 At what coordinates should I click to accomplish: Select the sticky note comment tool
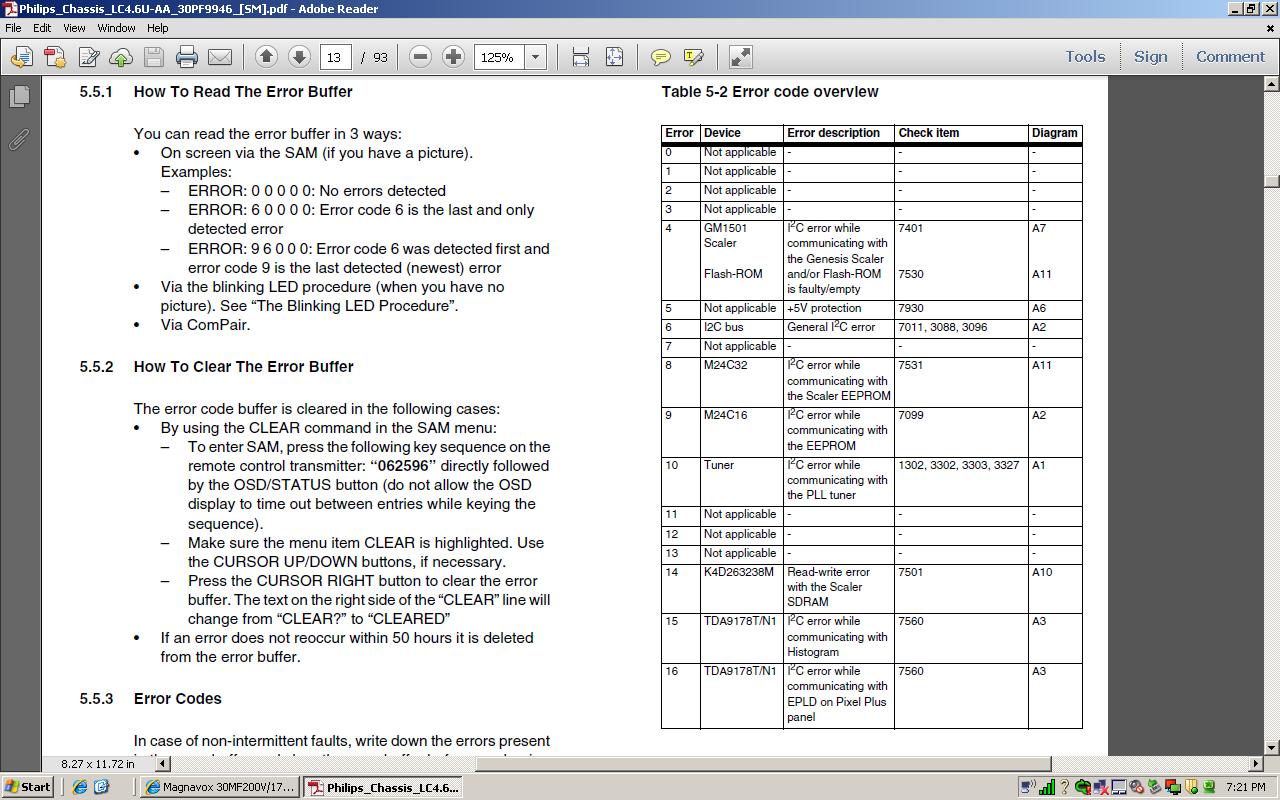point(661,57)
